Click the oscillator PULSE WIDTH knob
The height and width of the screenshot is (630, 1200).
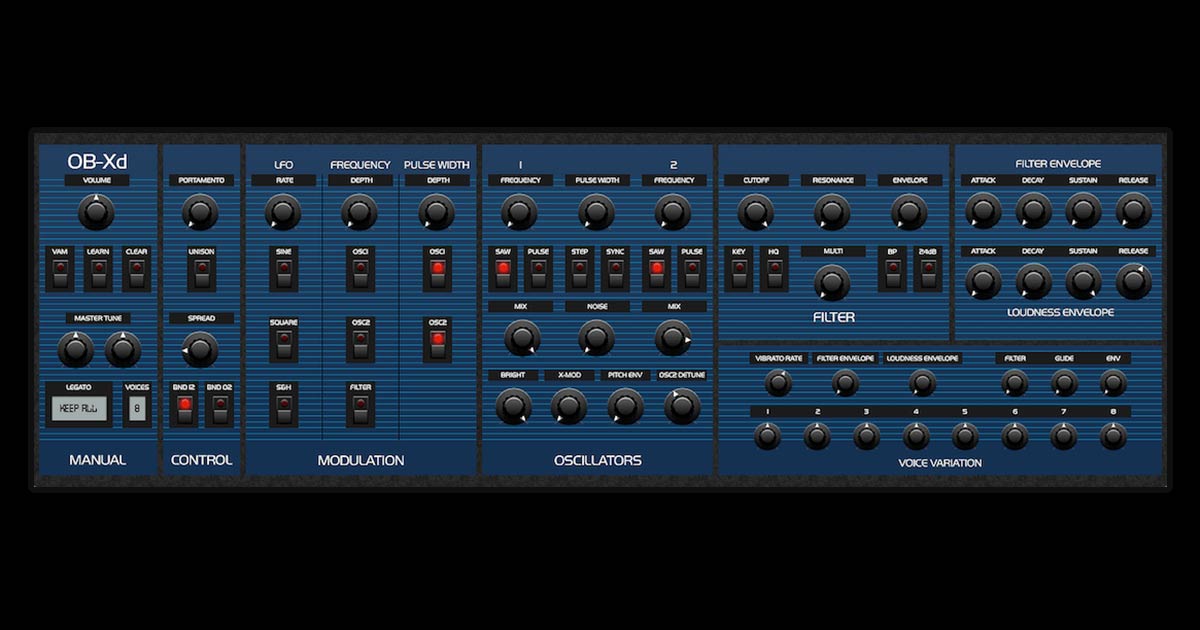coord(597,212)
